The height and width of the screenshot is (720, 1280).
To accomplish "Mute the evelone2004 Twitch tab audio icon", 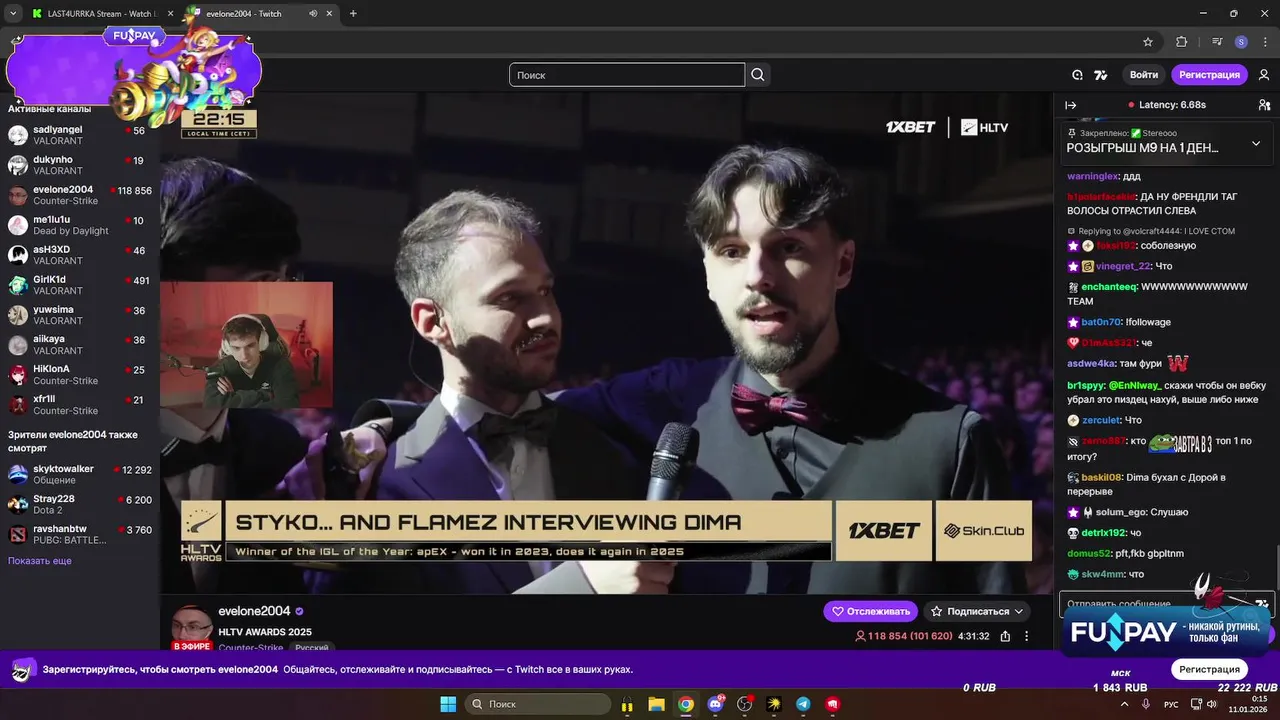I will click(x=314, y=14).
